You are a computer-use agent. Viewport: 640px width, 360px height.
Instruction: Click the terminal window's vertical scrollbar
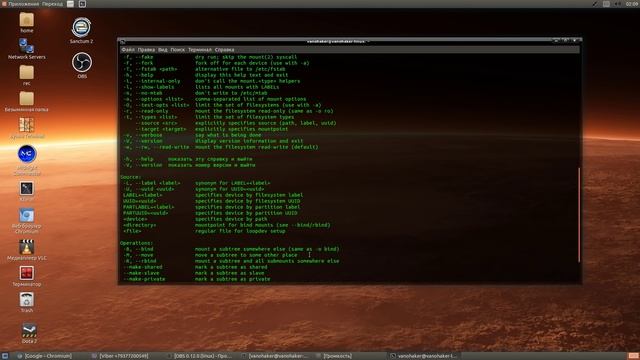(x=579, y=215)
